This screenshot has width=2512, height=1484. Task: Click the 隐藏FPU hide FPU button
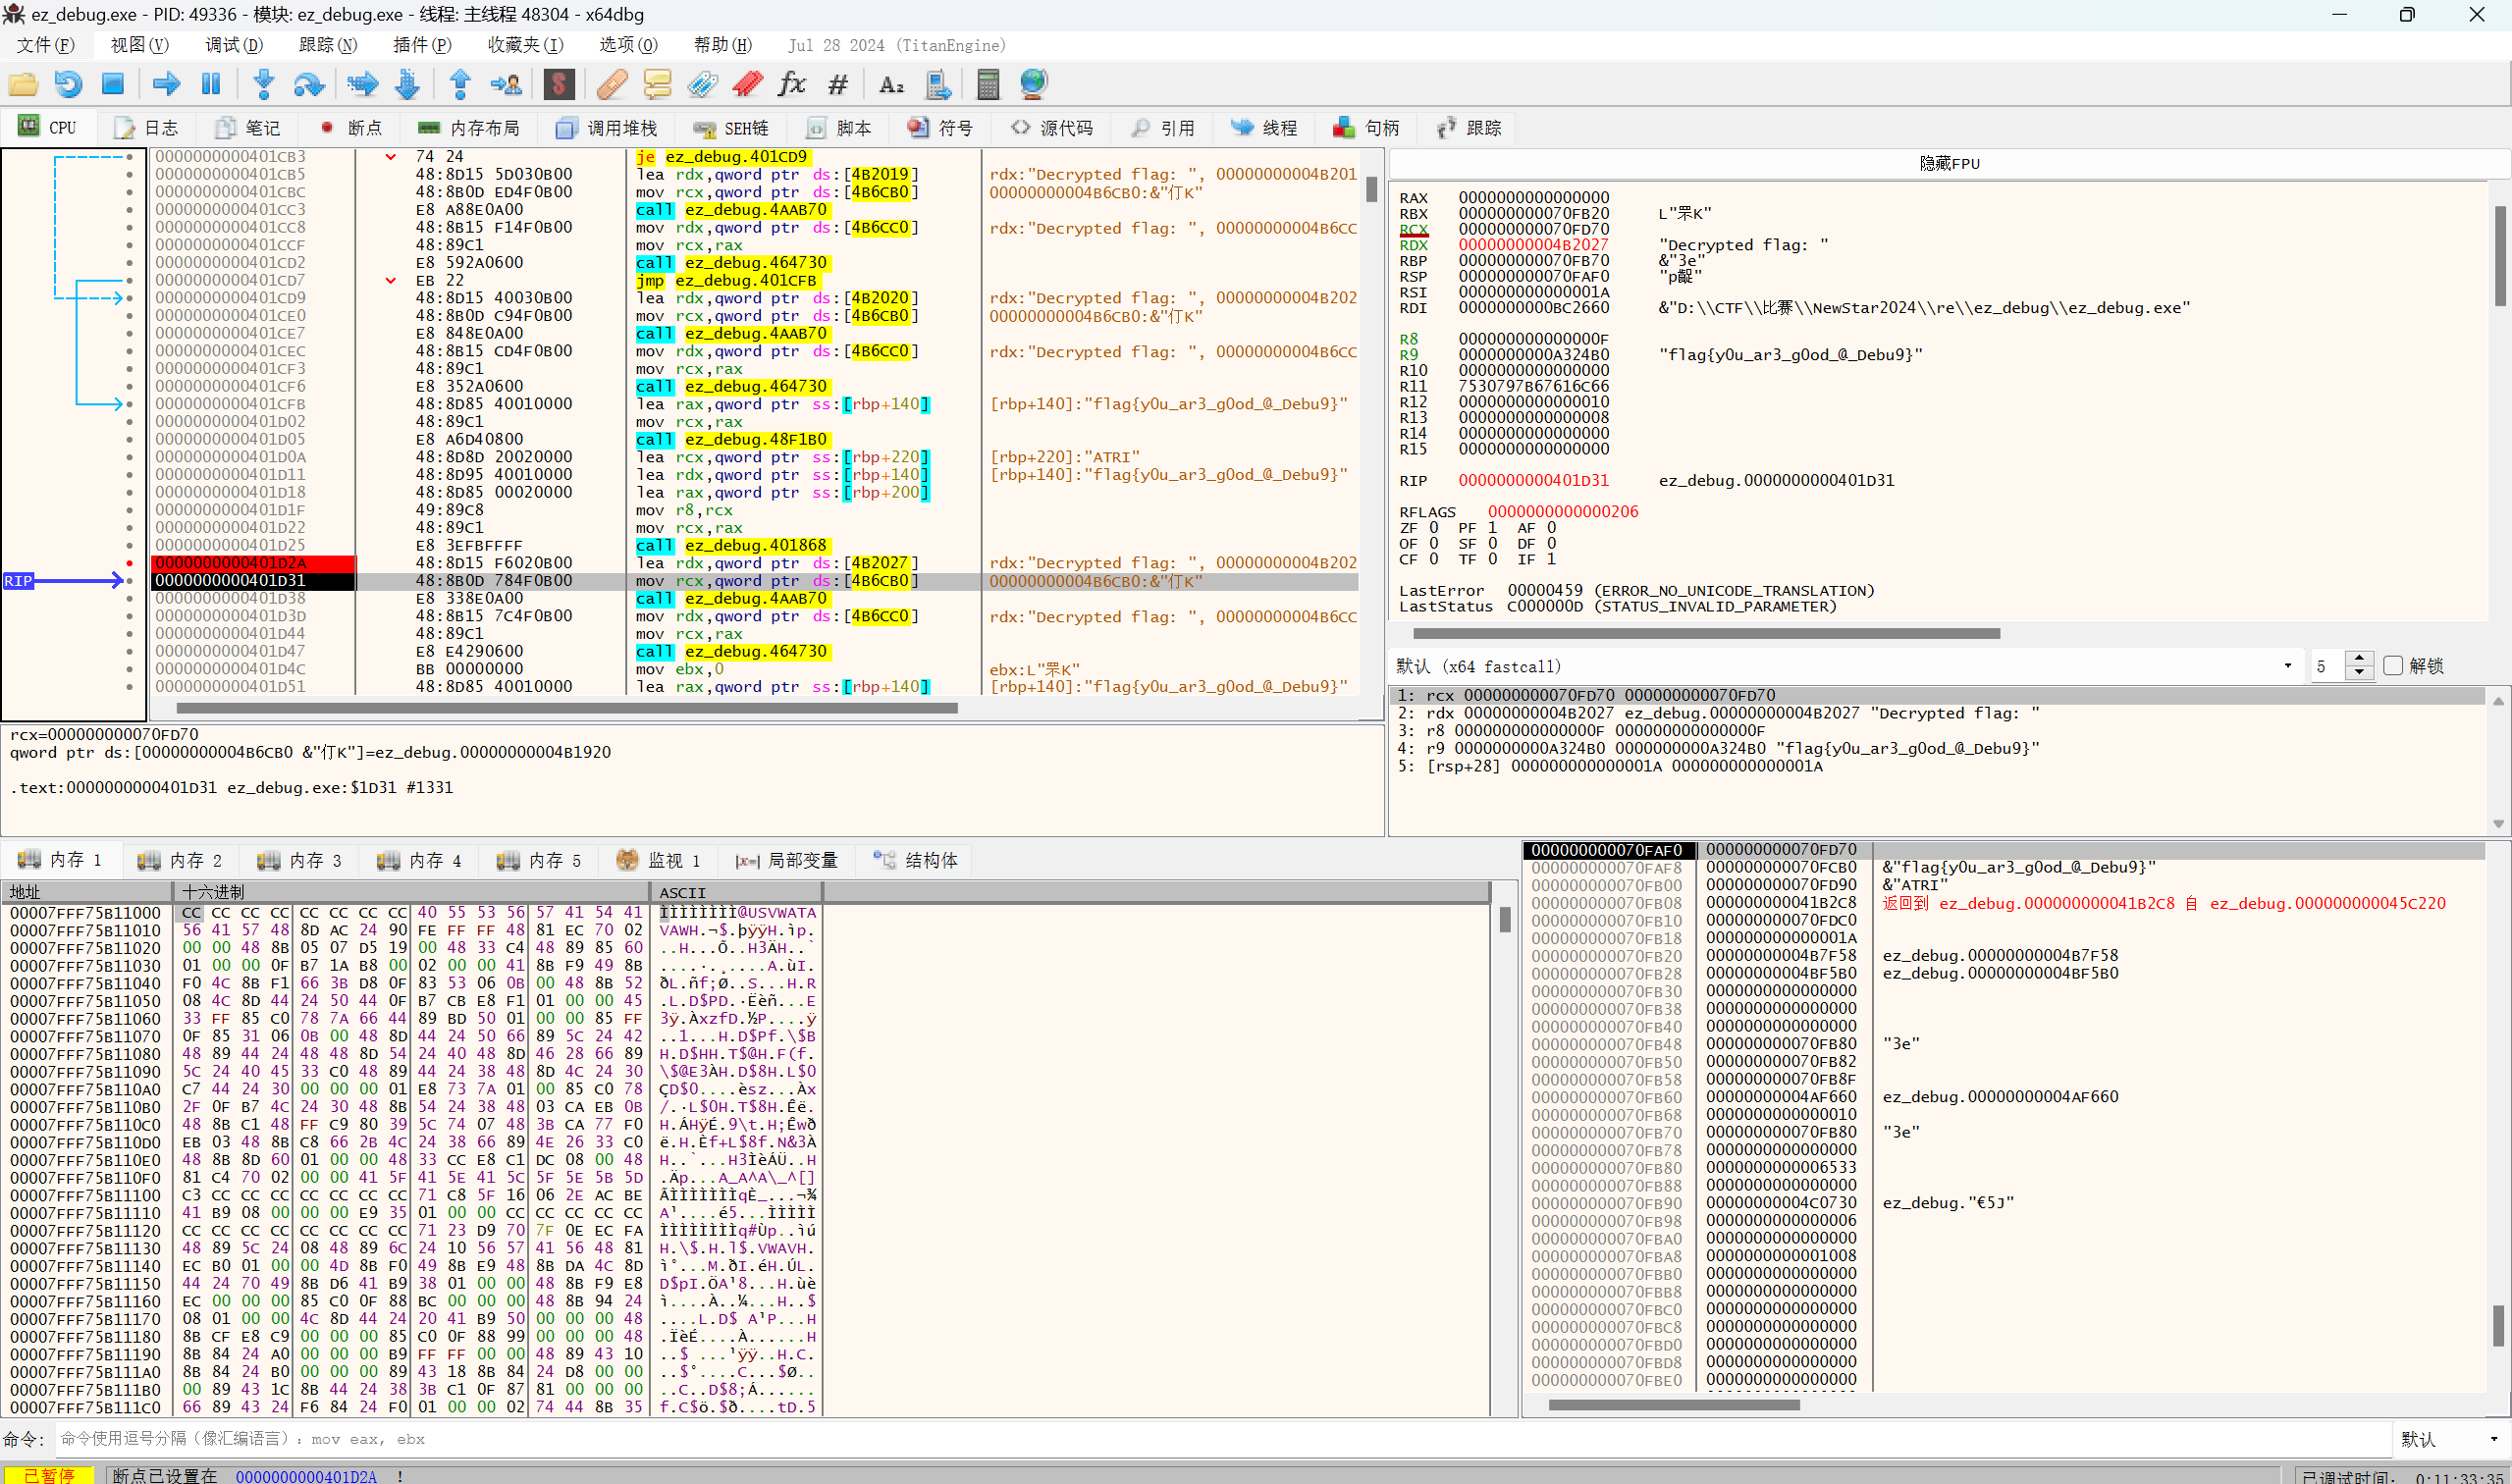(1949, 163)
